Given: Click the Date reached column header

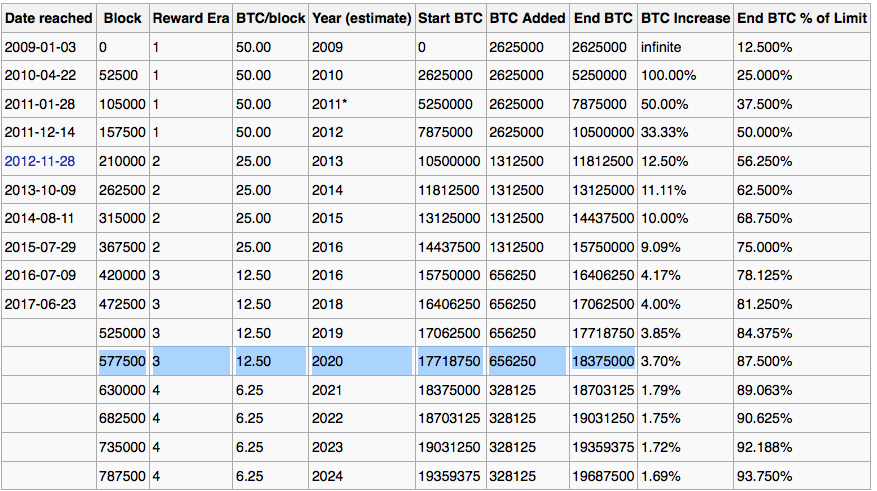Looking at the screenshot, I should pos(48,18).
